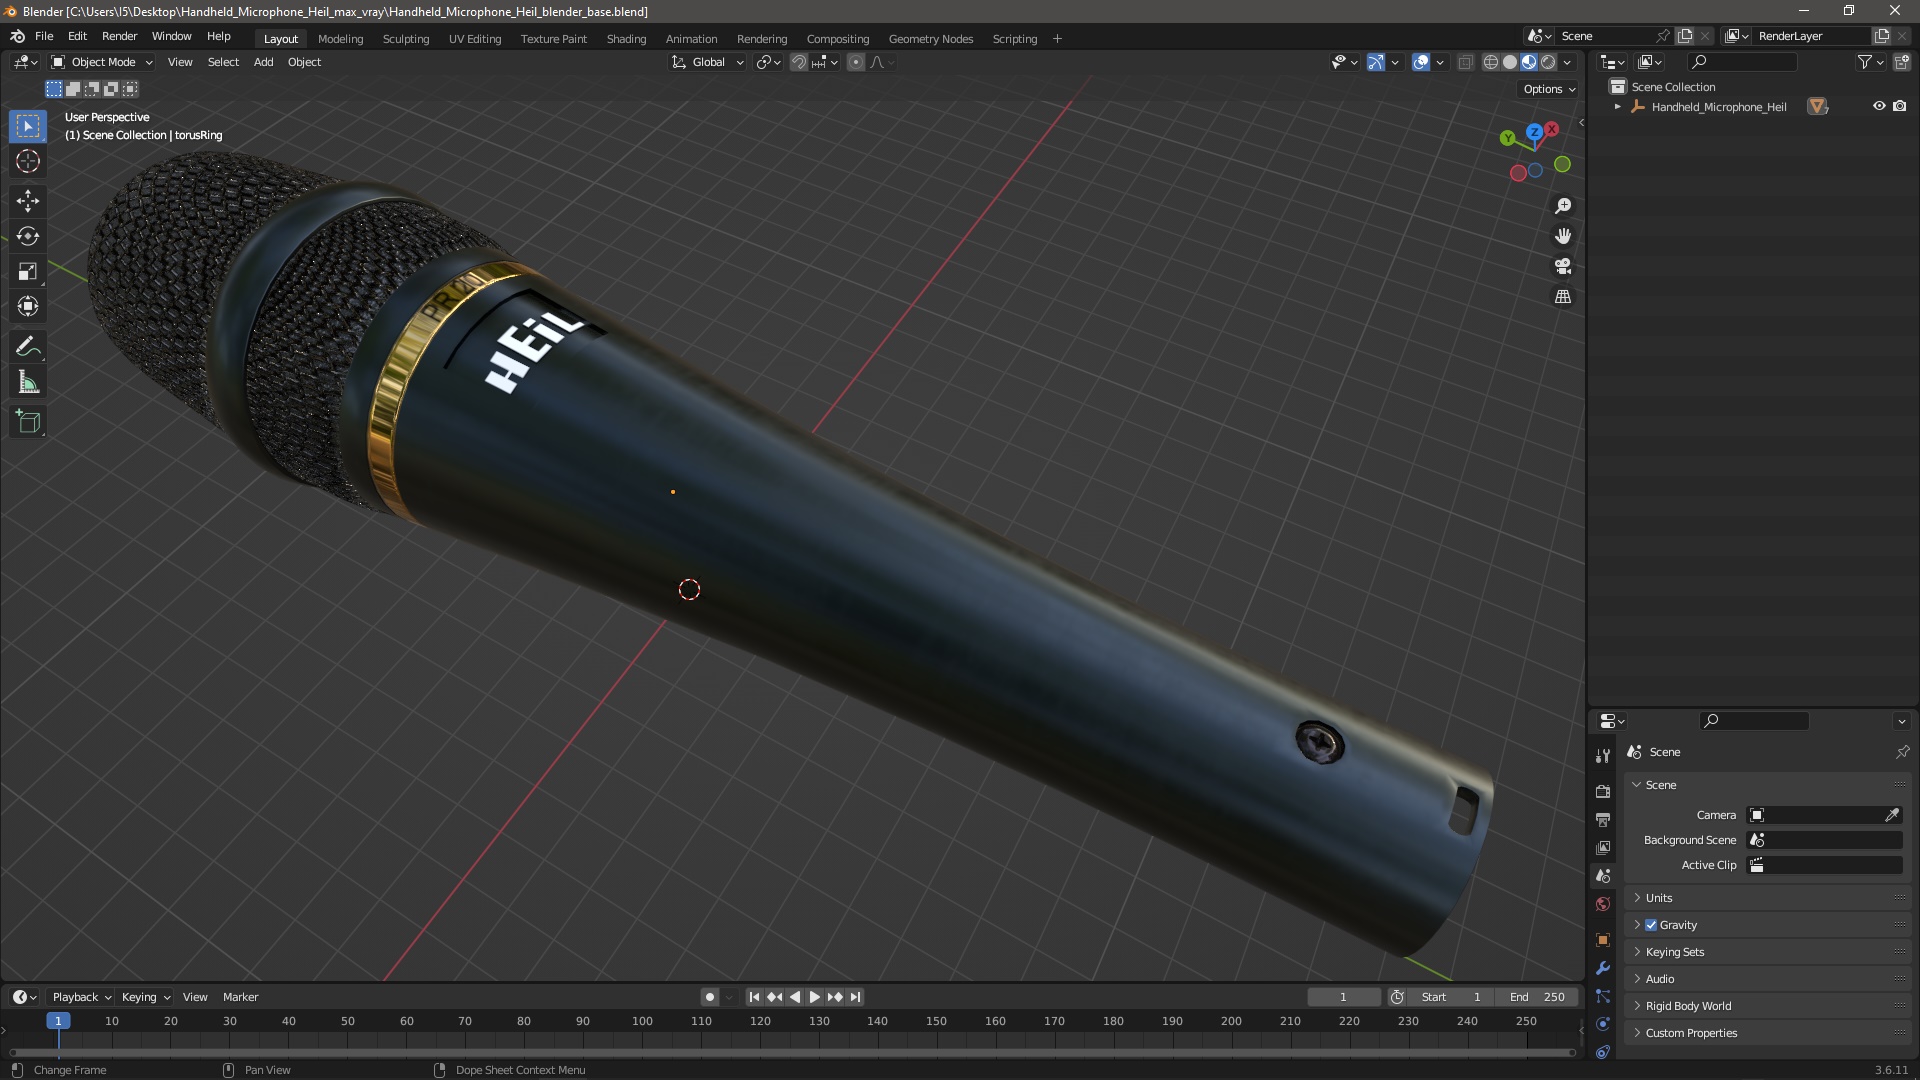Viewport: 1920px width, 1080px height.
Task: Jump to the start frame
Action: [754, 997]
